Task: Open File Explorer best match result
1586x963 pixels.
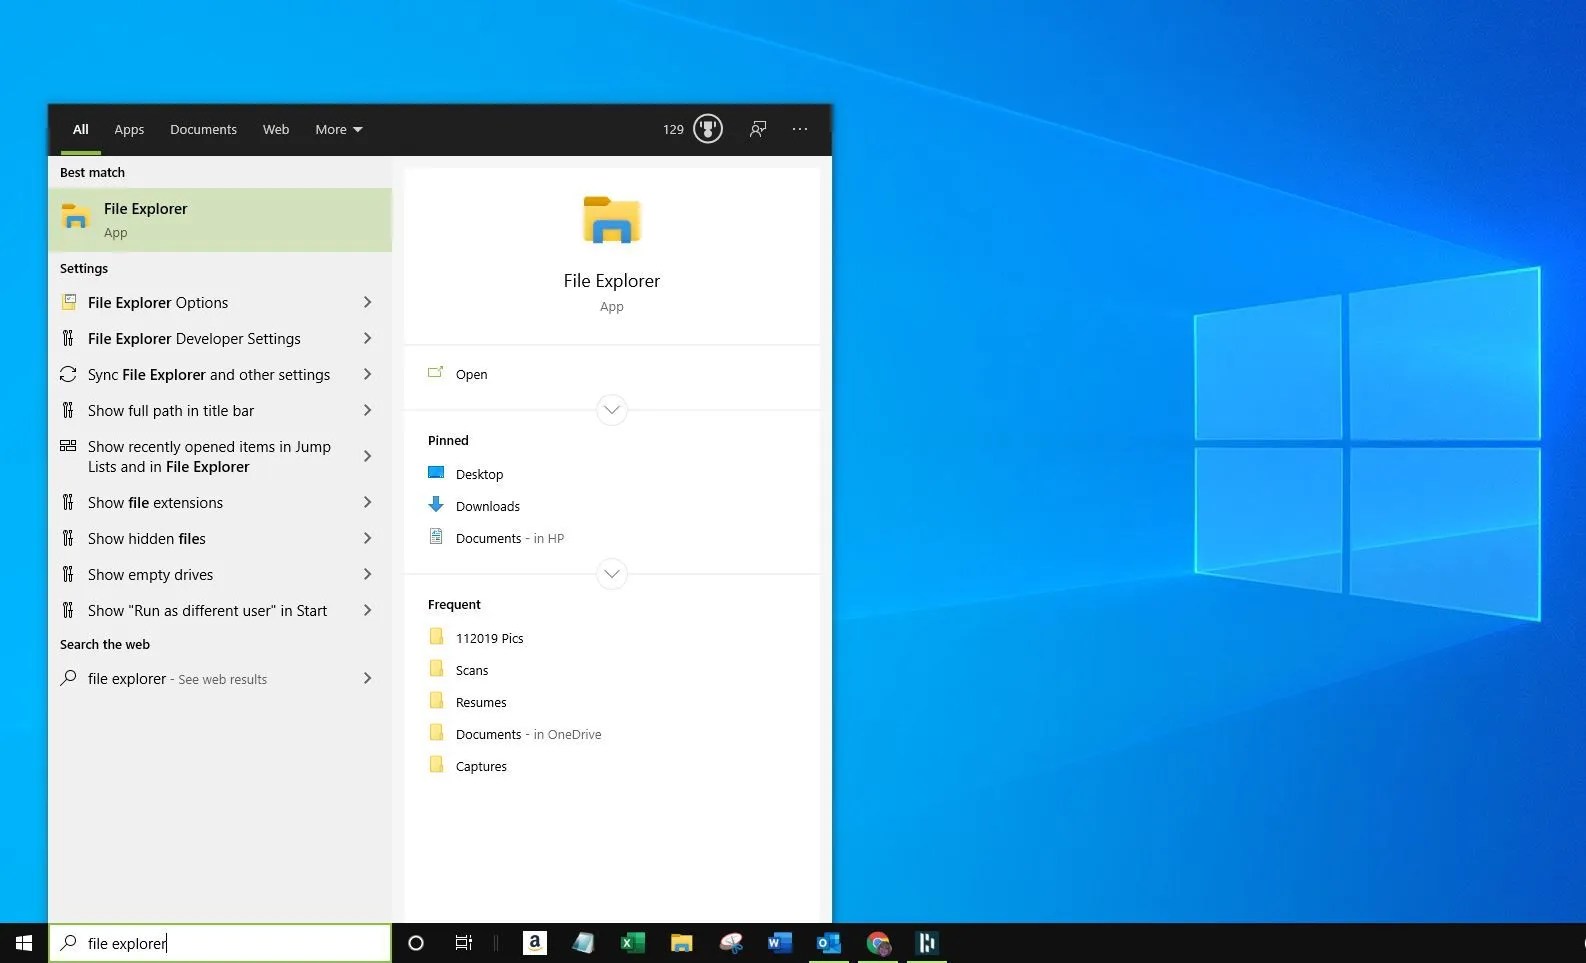Action: click(220, 220)
